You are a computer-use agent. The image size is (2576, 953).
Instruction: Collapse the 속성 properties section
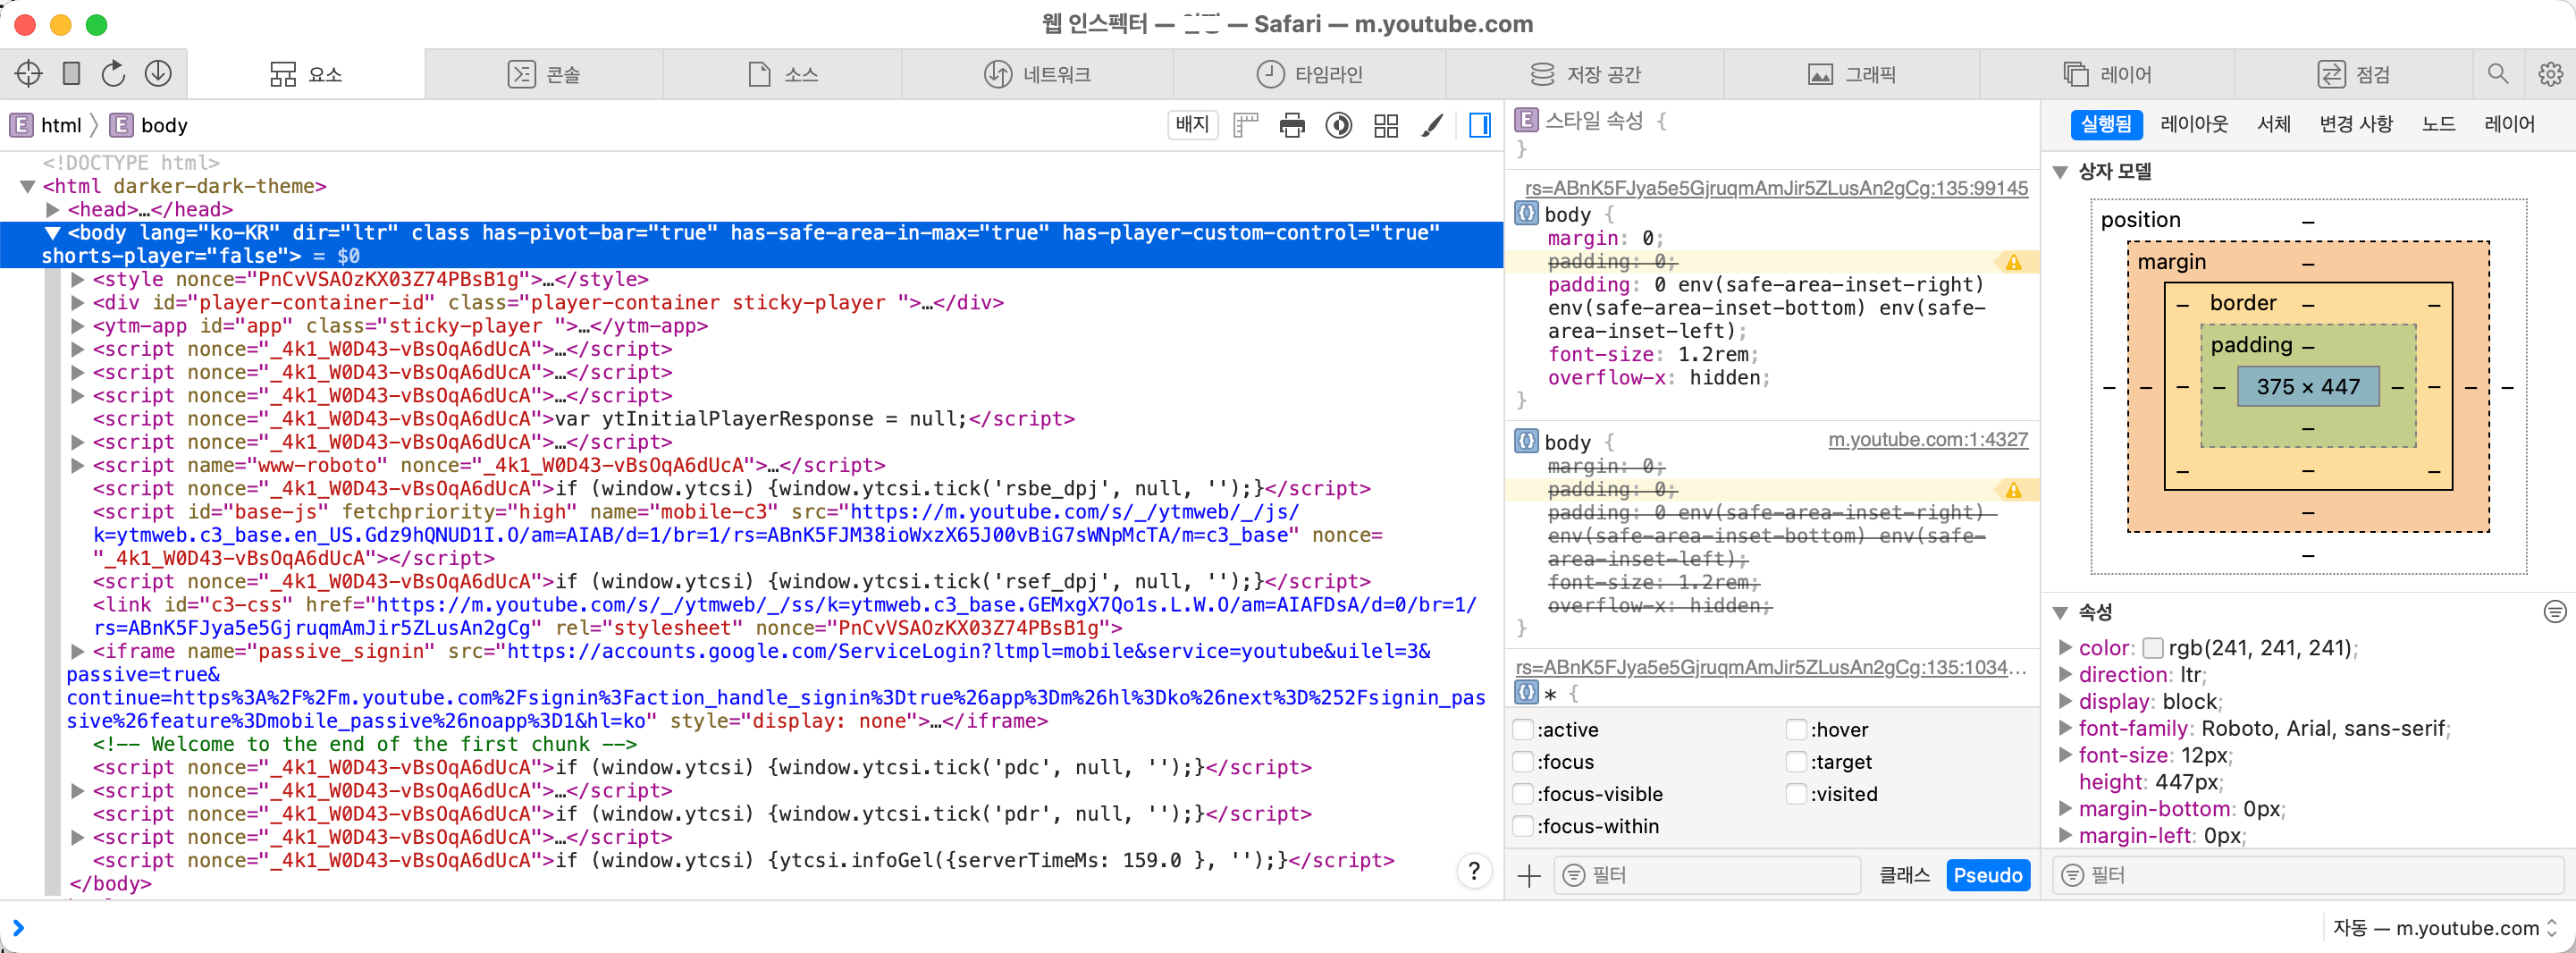(2061, 612)
